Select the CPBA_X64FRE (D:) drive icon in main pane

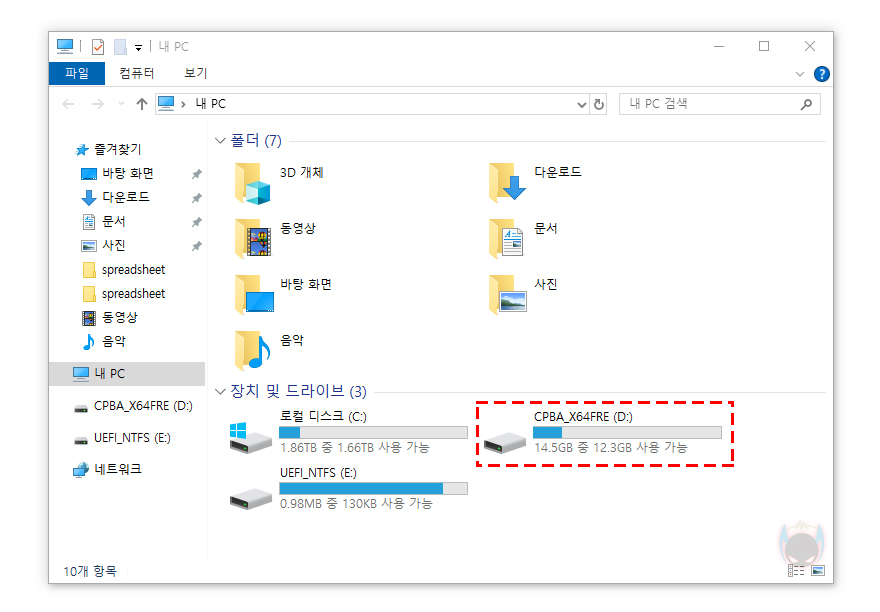tap(505, 442)
